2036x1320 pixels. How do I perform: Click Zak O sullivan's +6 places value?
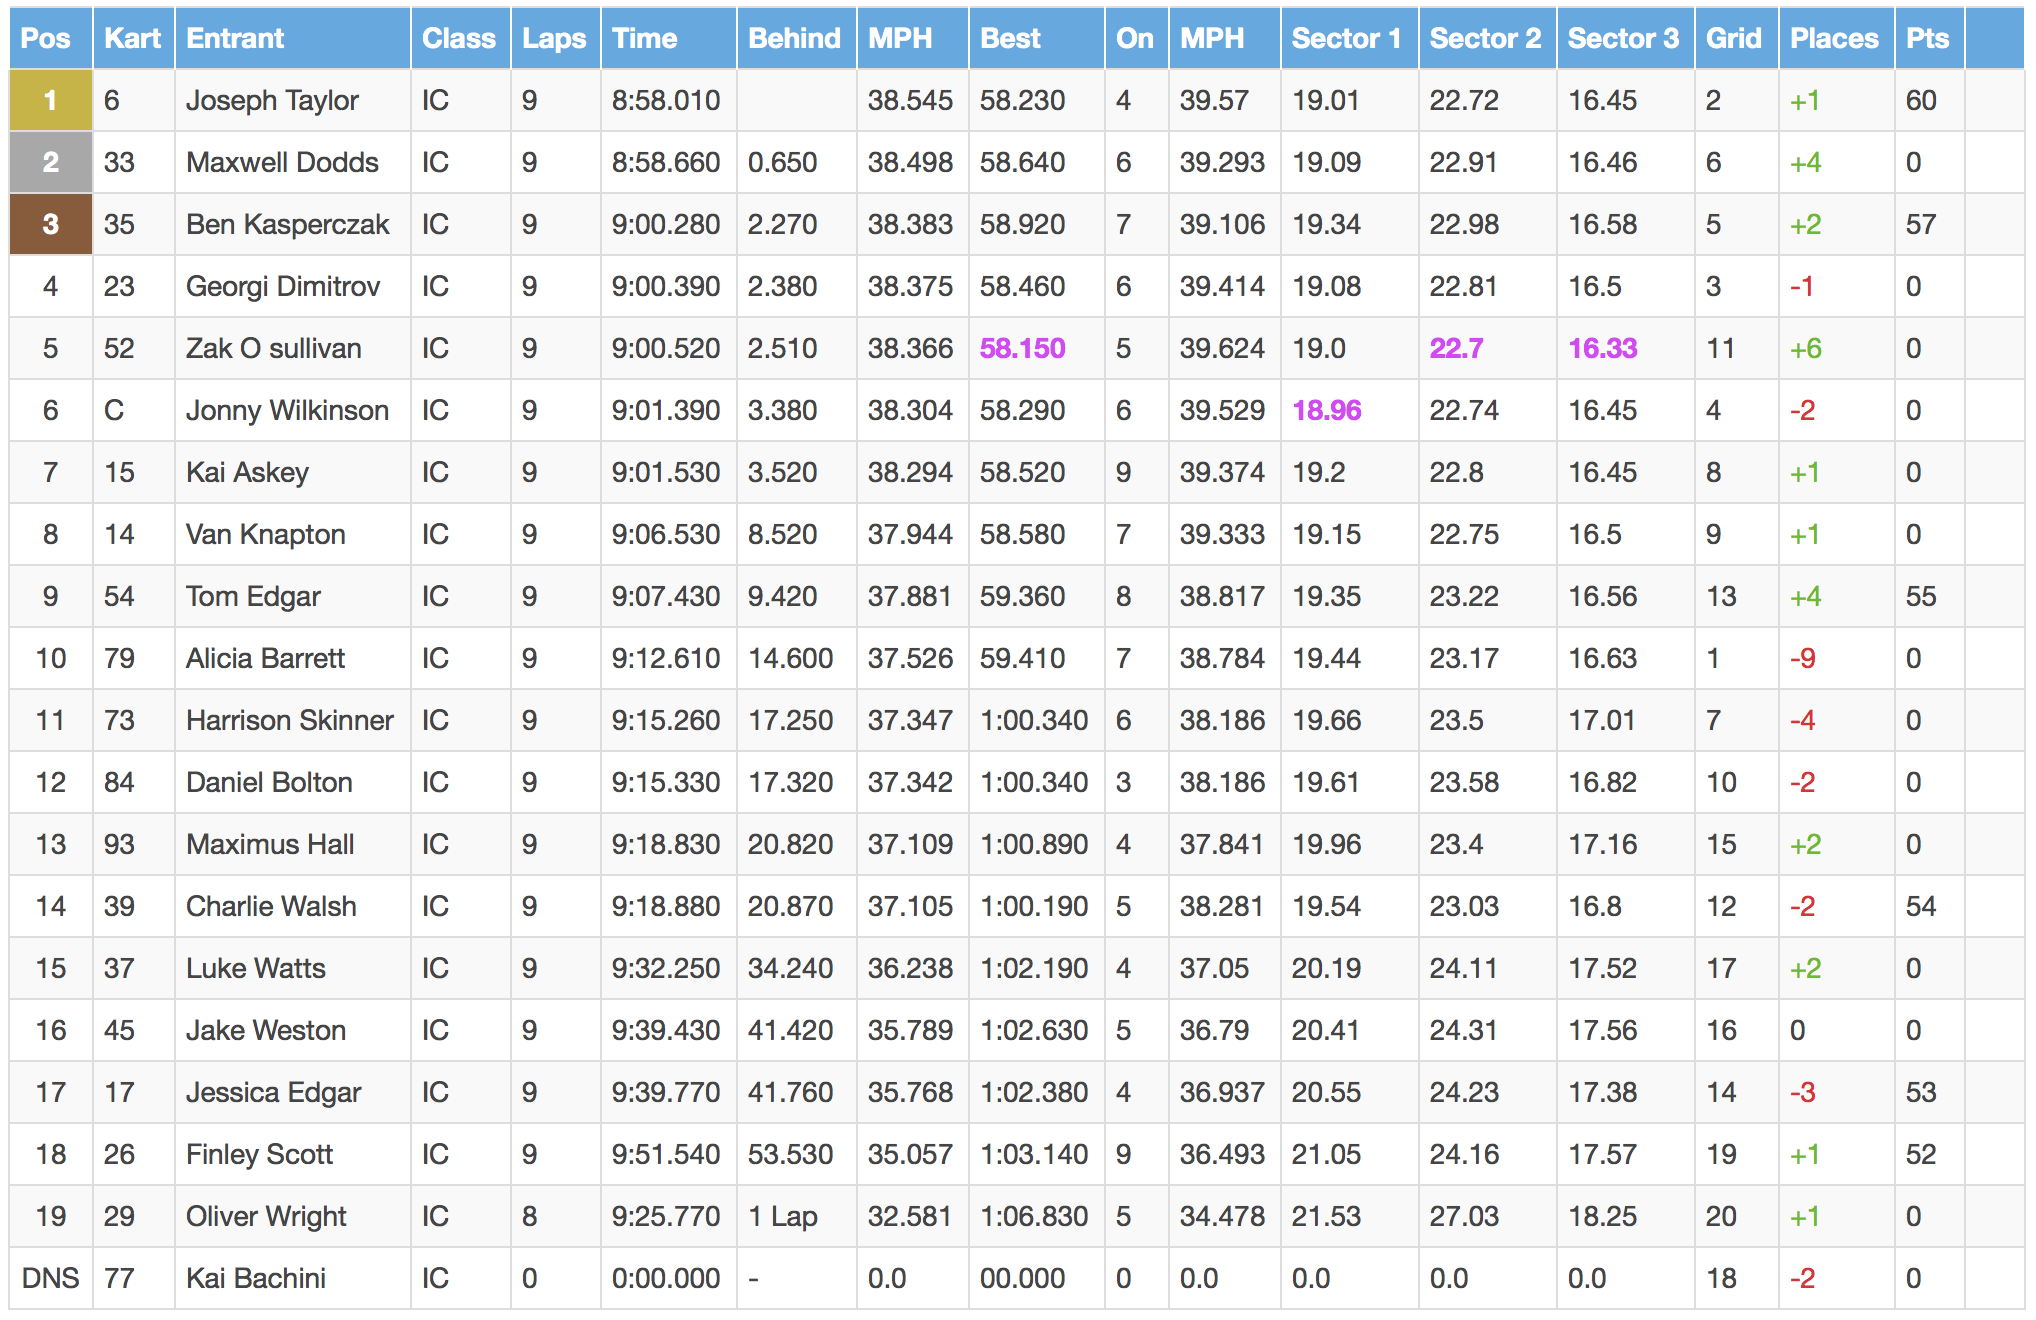[1806, 348]
